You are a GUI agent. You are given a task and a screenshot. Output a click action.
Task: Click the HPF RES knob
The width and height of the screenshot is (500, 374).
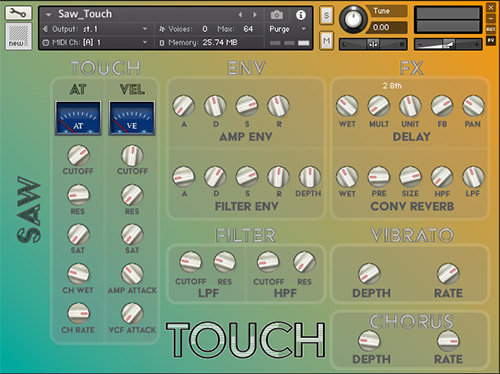click(304, 262)
